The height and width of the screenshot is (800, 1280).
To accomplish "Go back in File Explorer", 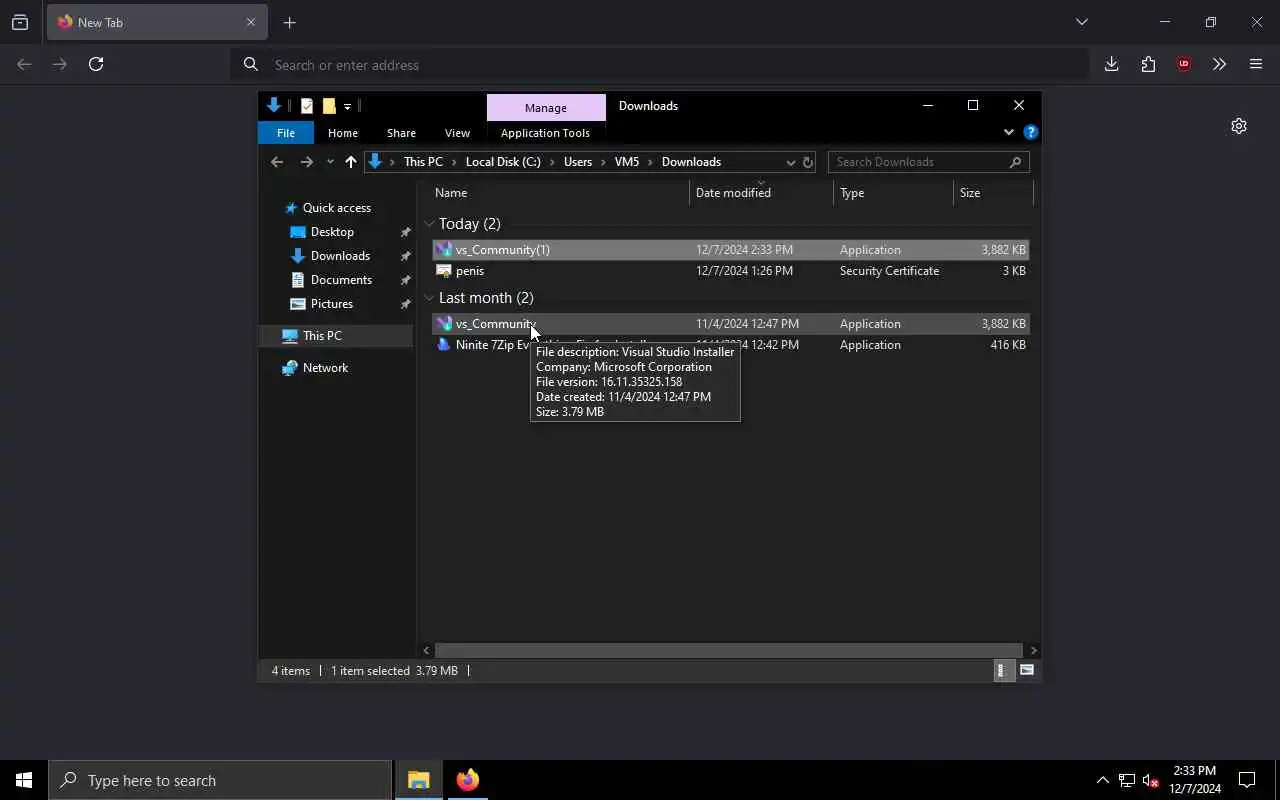I will (277, 162).
